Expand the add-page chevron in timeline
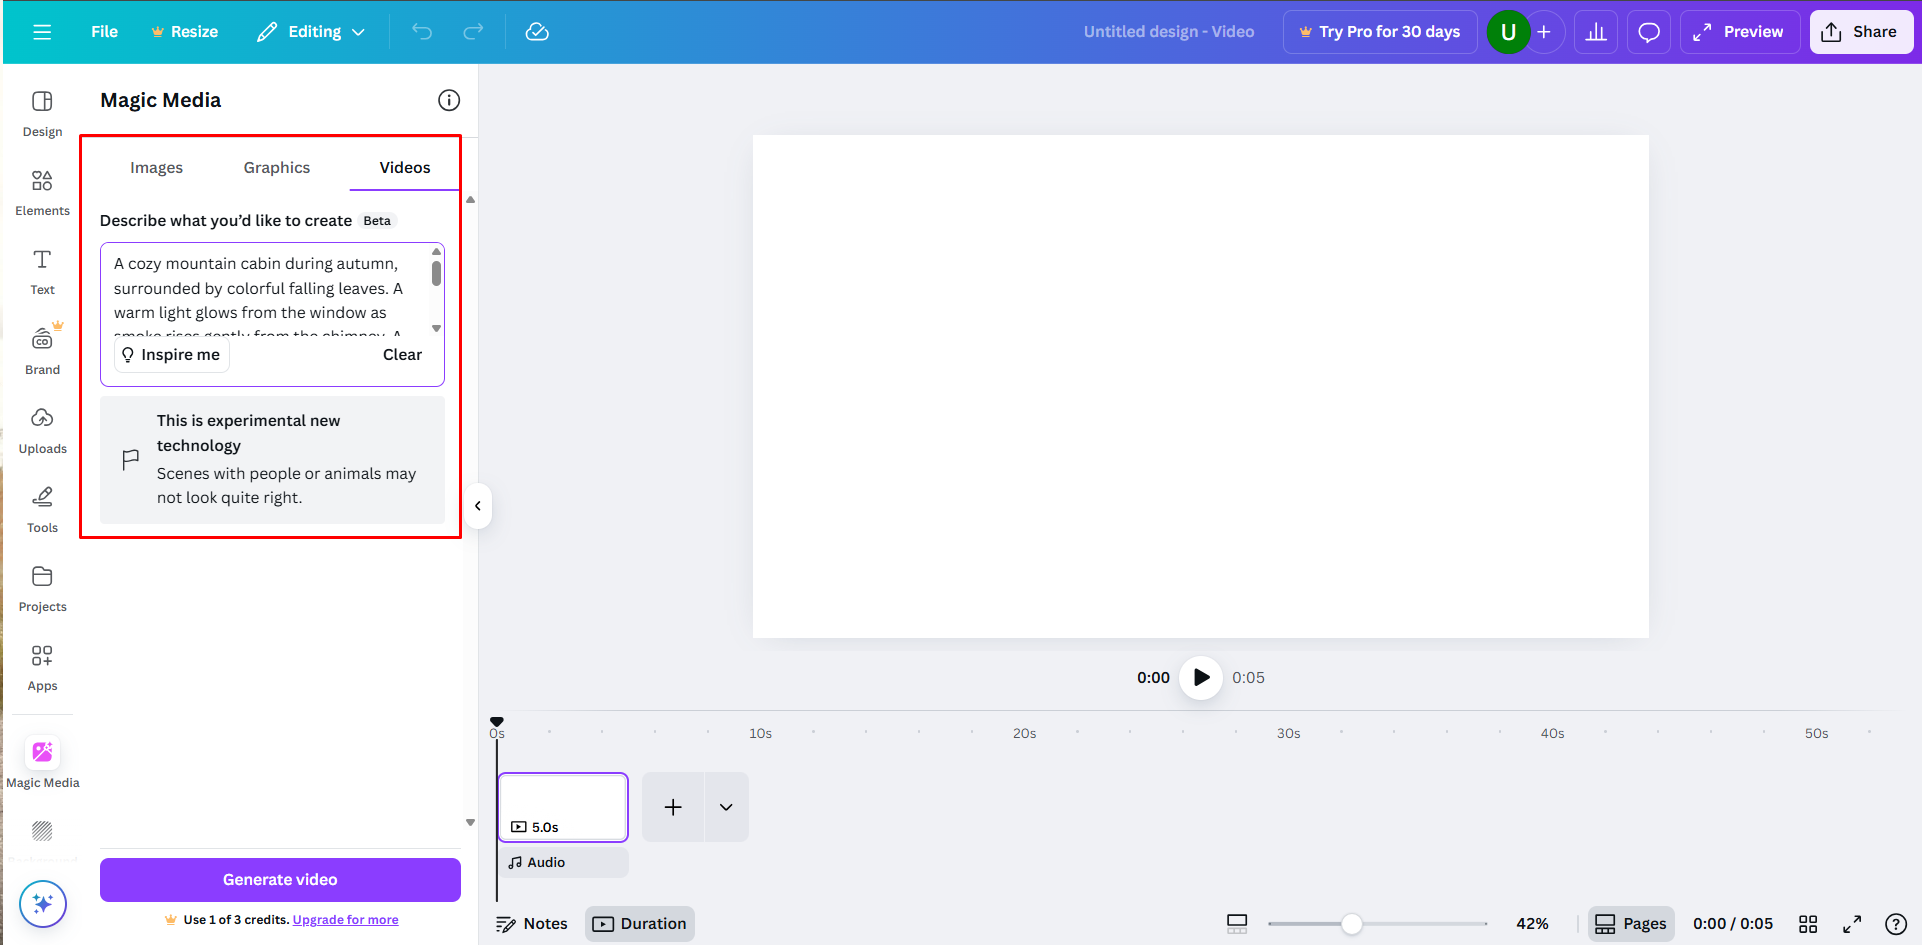Viewport: 1922px width, 945px height. pyautogui.click(x=726, y=807)
